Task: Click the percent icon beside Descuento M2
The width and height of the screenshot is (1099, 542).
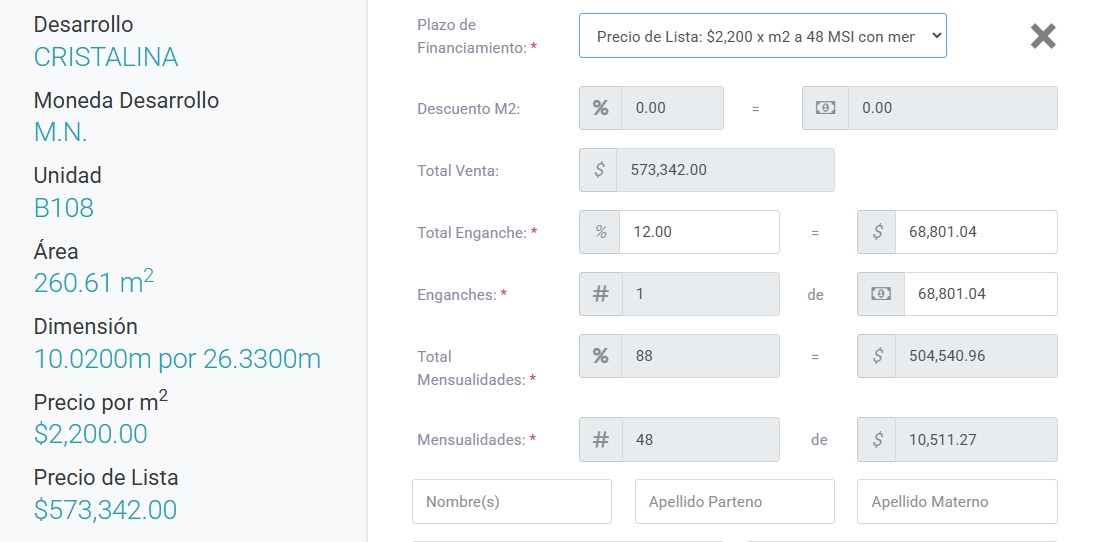Action: tap(601, 108)
